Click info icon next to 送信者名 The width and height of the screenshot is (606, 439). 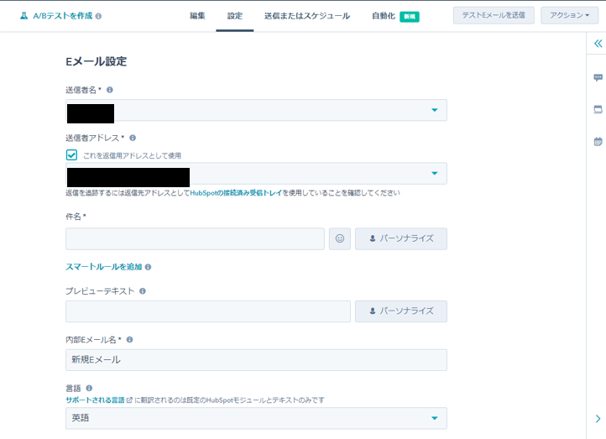coord(110,90)
